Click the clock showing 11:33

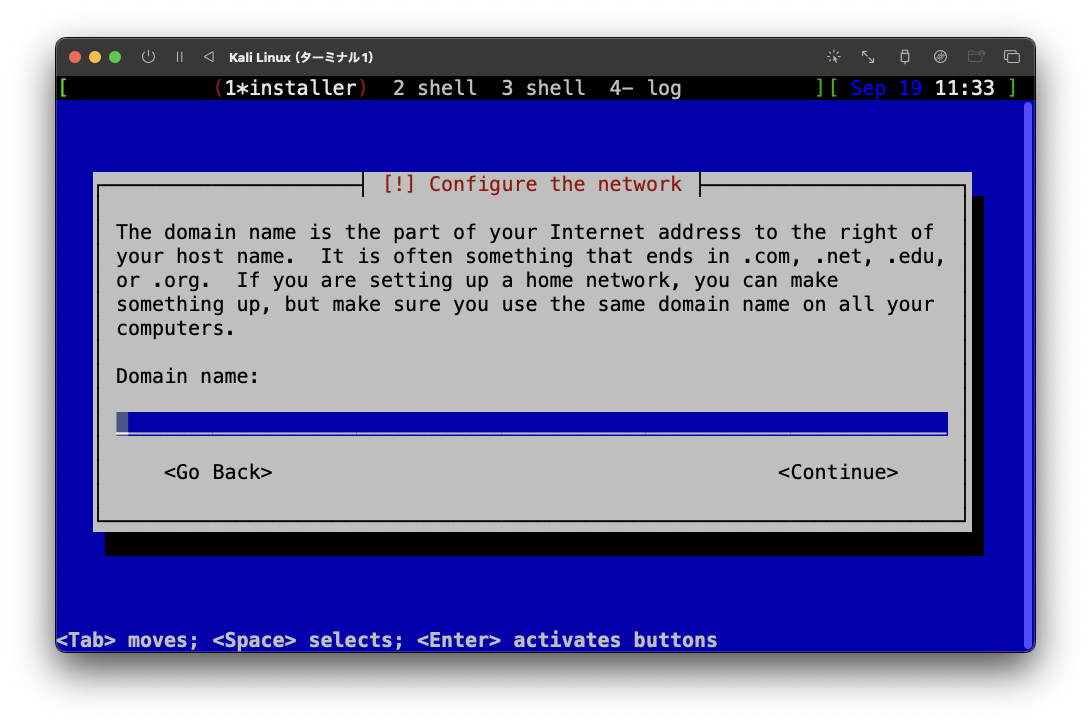coord(965,88)
